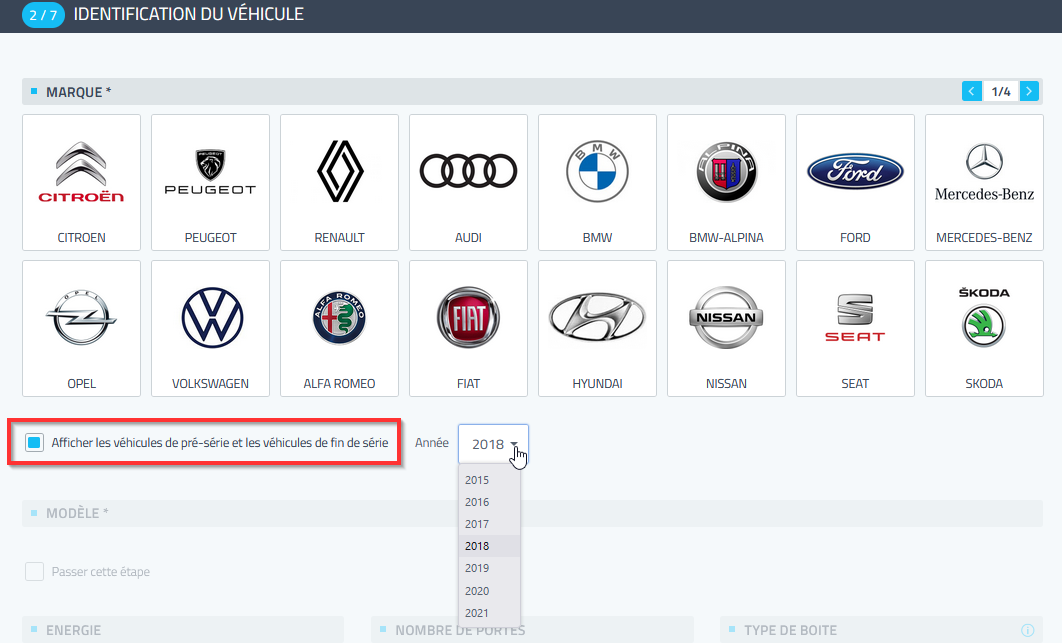Go to previous brand page arrow
Viewport: 1062px width, 643px height.
(x=972, y=91)
